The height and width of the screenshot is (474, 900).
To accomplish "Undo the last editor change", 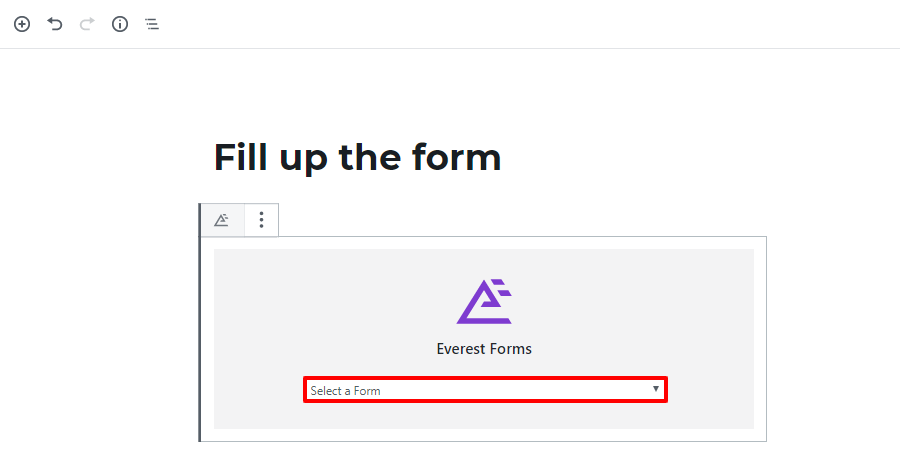I will [x=55, y=24].
